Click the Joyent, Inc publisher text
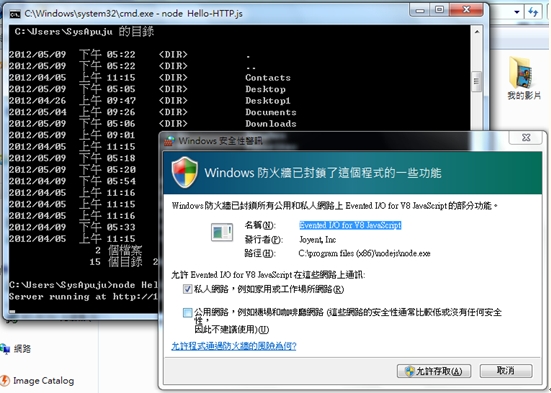Screen dimensions: 551x393 [x=318, y=240]
